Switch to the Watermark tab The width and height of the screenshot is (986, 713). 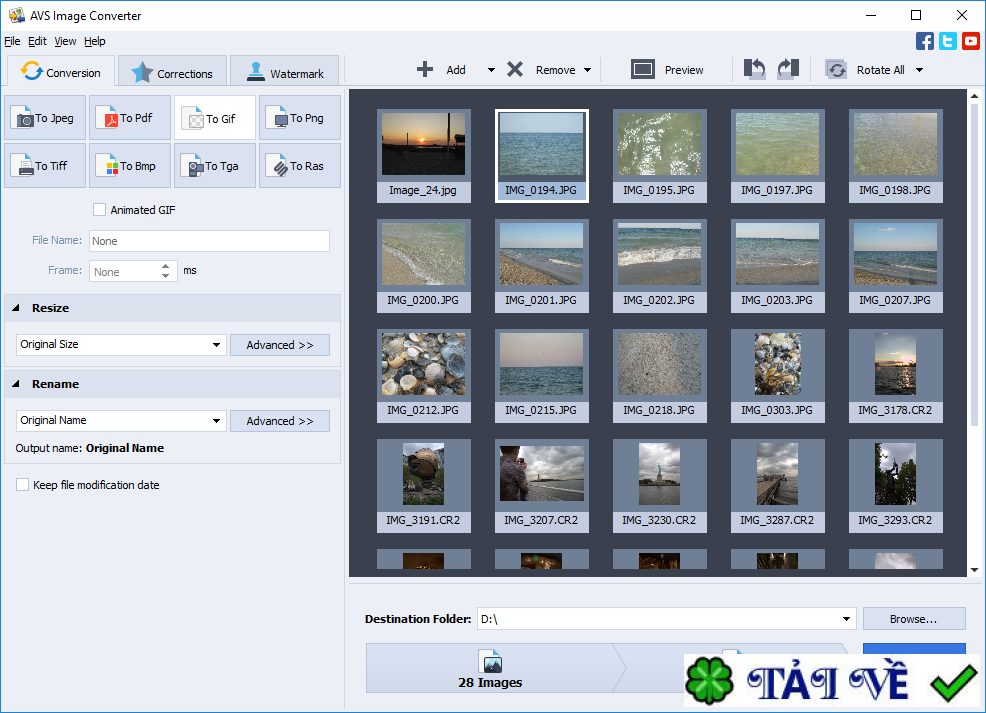click(x=284, y=70)
